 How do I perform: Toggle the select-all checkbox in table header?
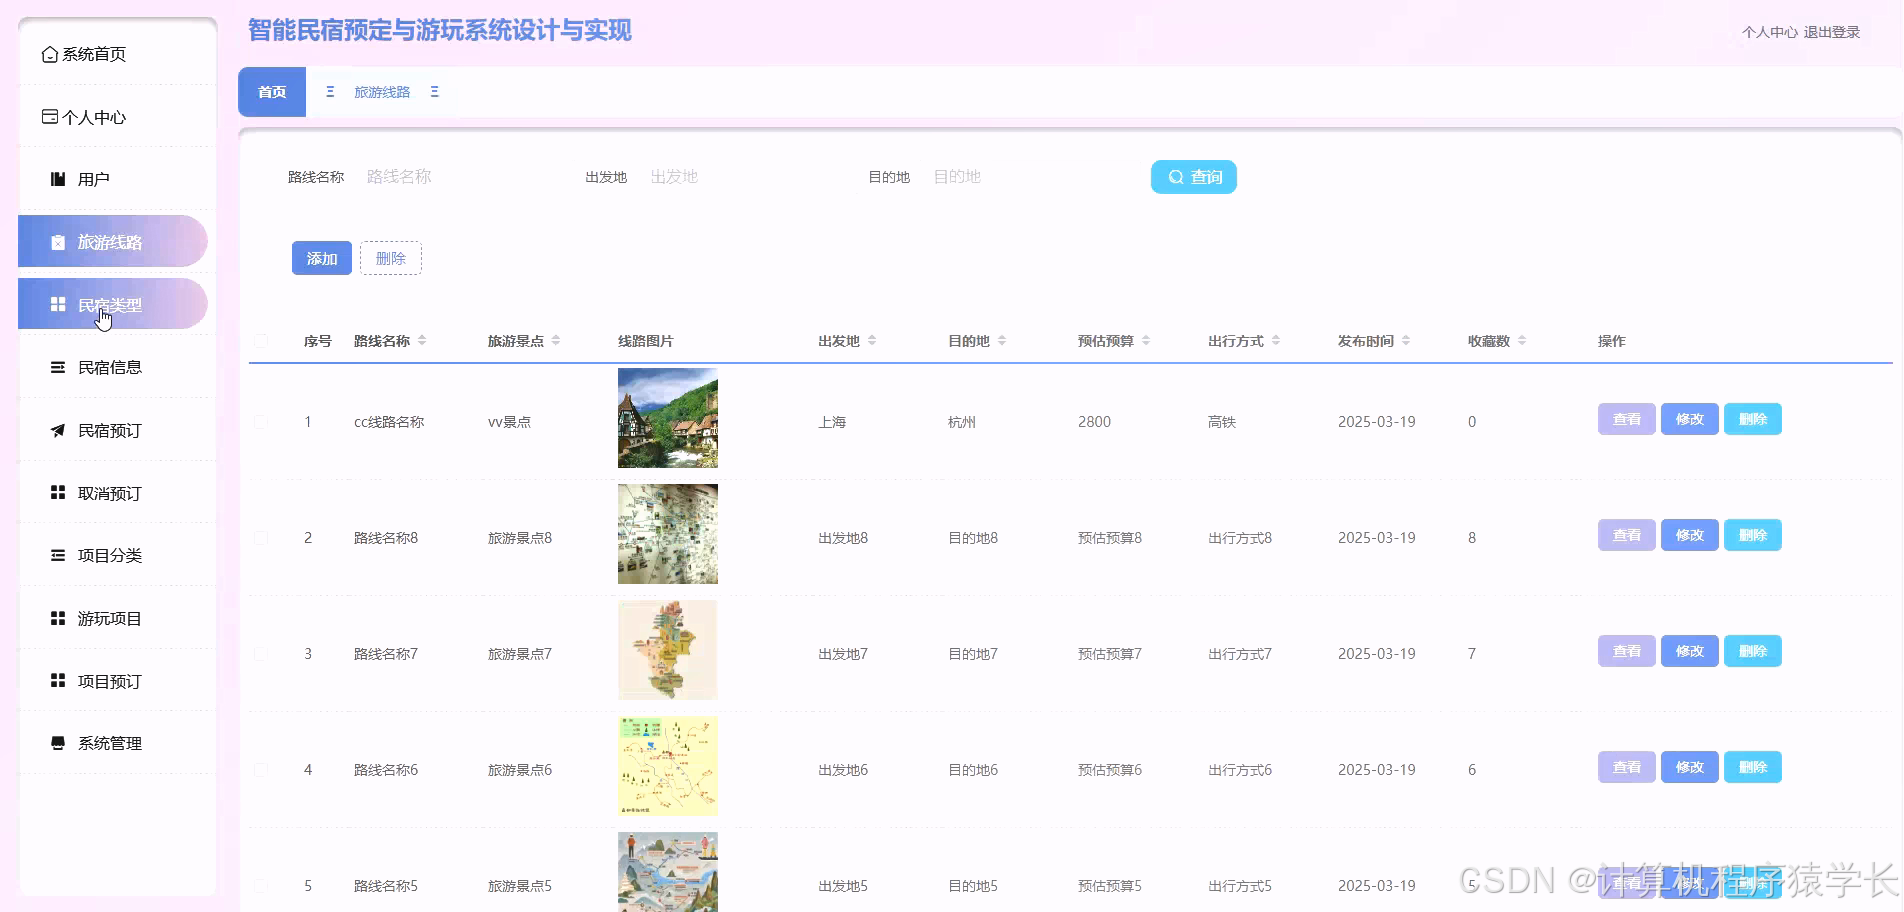click(261, 340)
